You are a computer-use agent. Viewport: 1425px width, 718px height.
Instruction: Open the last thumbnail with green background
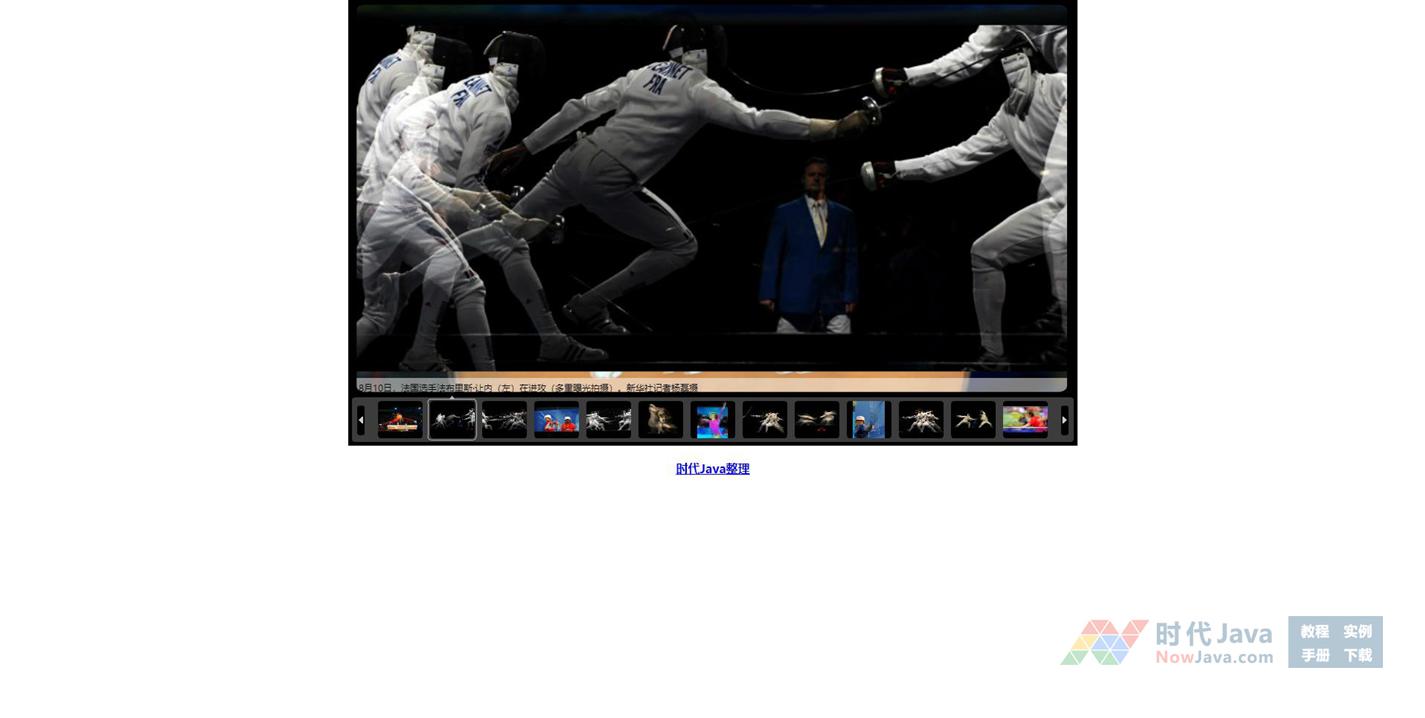(1025, 420)
